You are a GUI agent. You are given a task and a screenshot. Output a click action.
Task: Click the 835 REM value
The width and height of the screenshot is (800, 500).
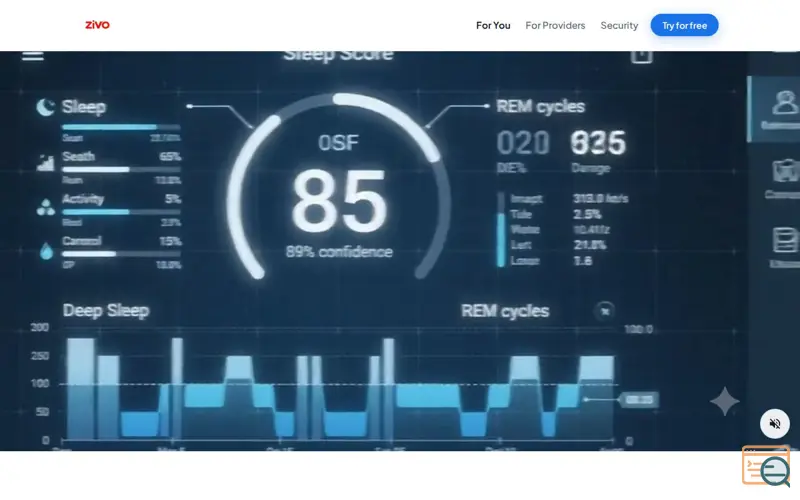[x=598, y=142]
